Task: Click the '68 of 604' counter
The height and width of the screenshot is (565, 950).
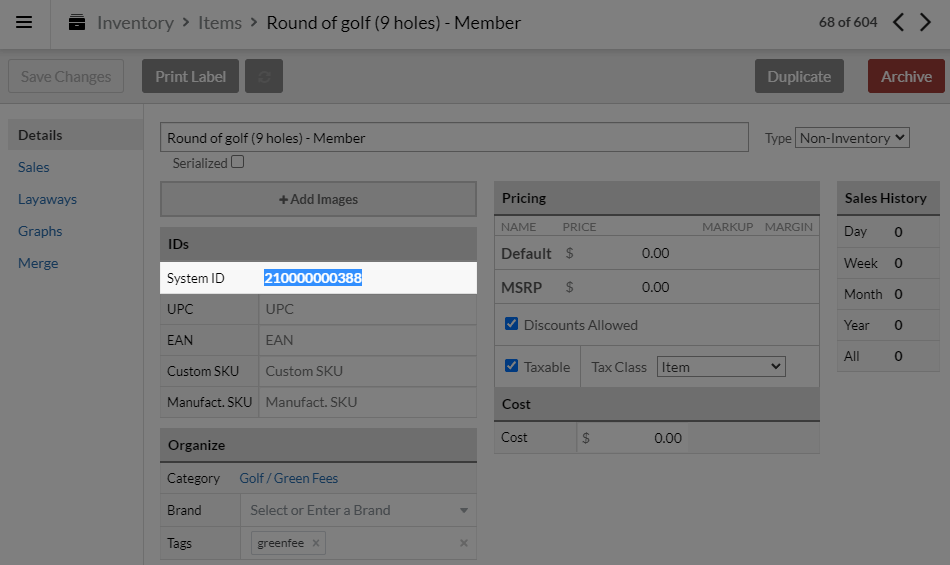Action: [x=848, y=22]
